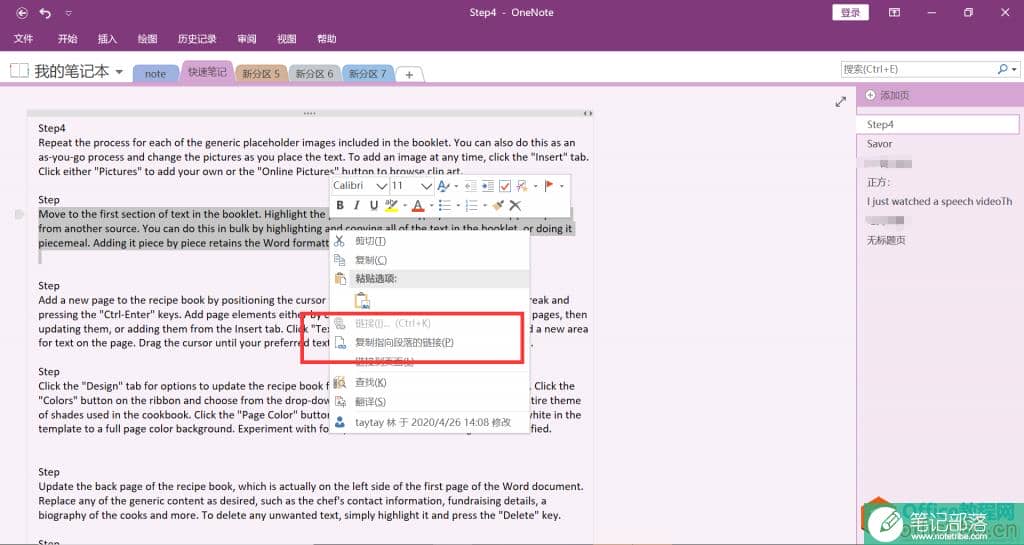Open the 文件 menu
Screen dimensions: 1024x545
click(24, 39)
